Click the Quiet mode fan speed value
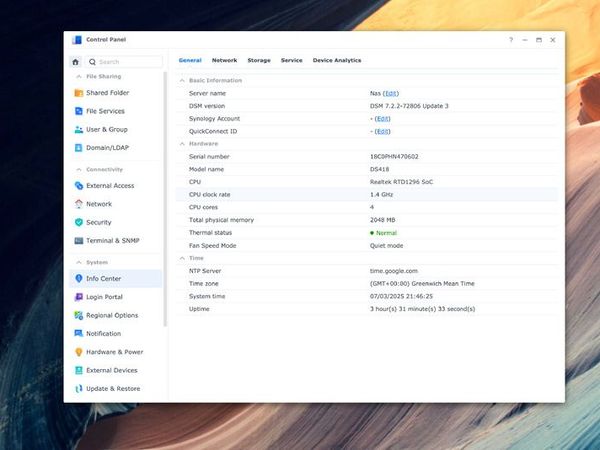The image size is (600, 450). [386, 246]
